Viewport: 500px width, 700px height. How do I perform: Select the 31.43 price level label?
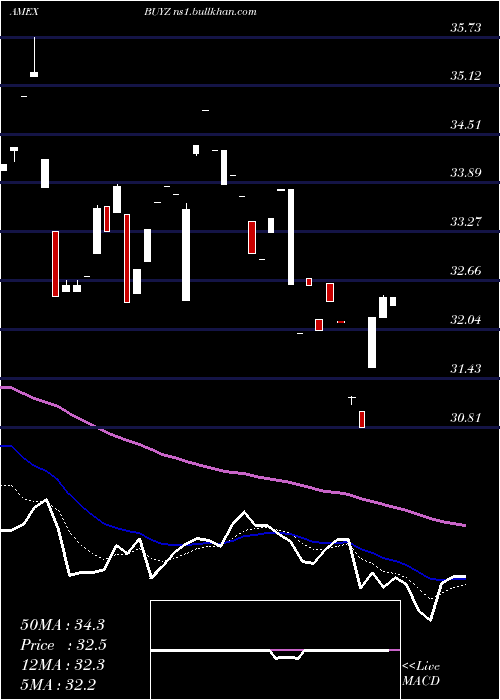coord(466,369)
